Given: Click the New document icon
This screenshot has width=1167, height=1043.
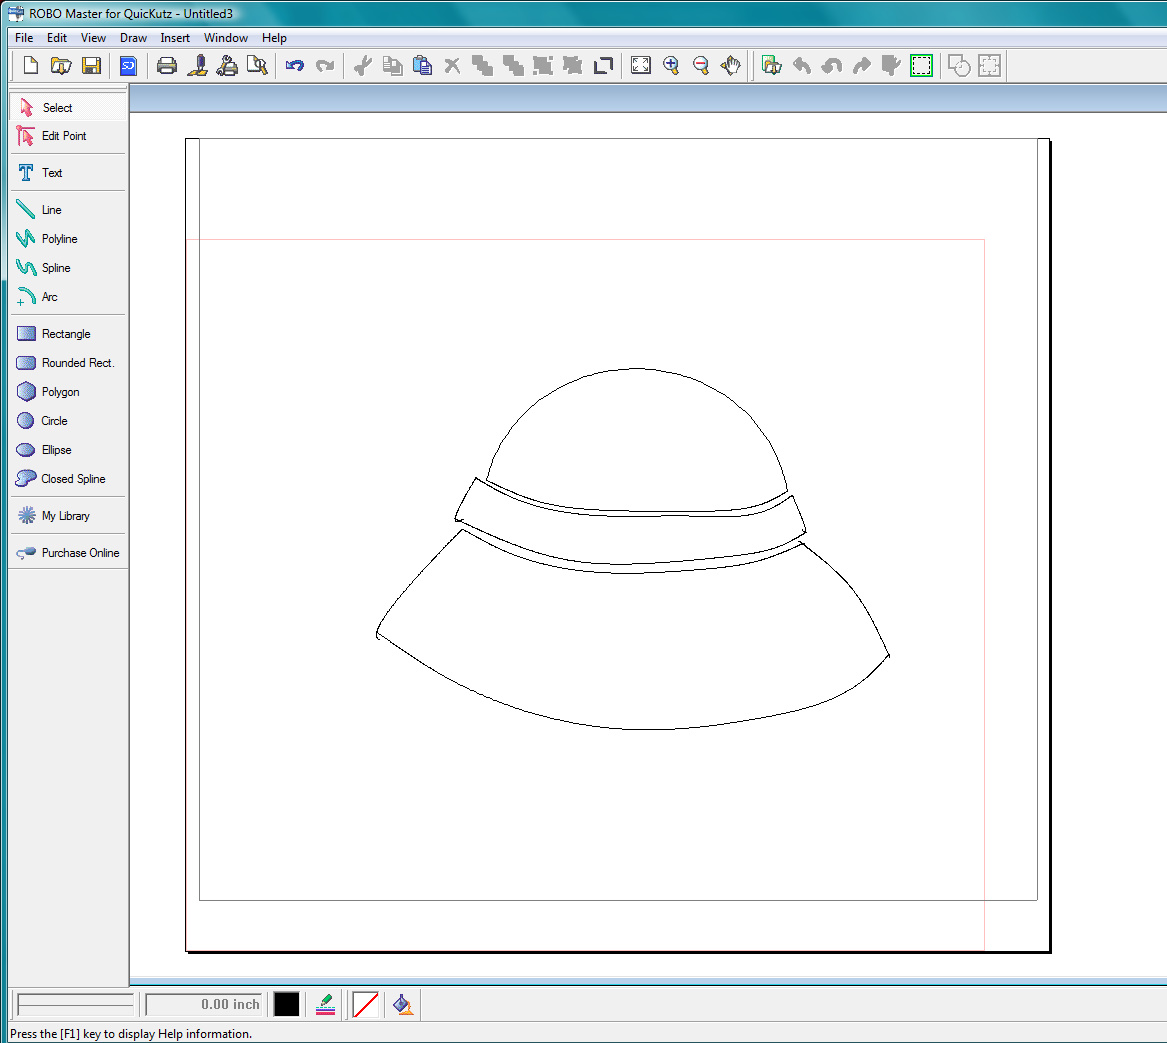Looking at the screenshot, I should coord(31,66).
